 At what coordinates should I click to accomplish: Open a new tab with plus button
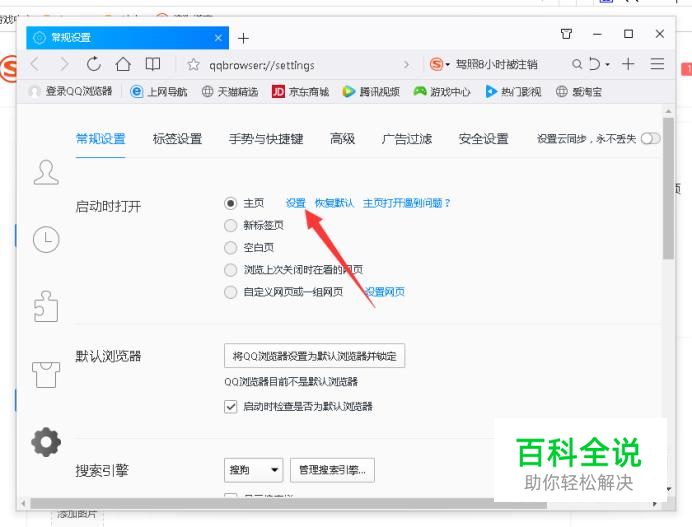pos(243,38)
